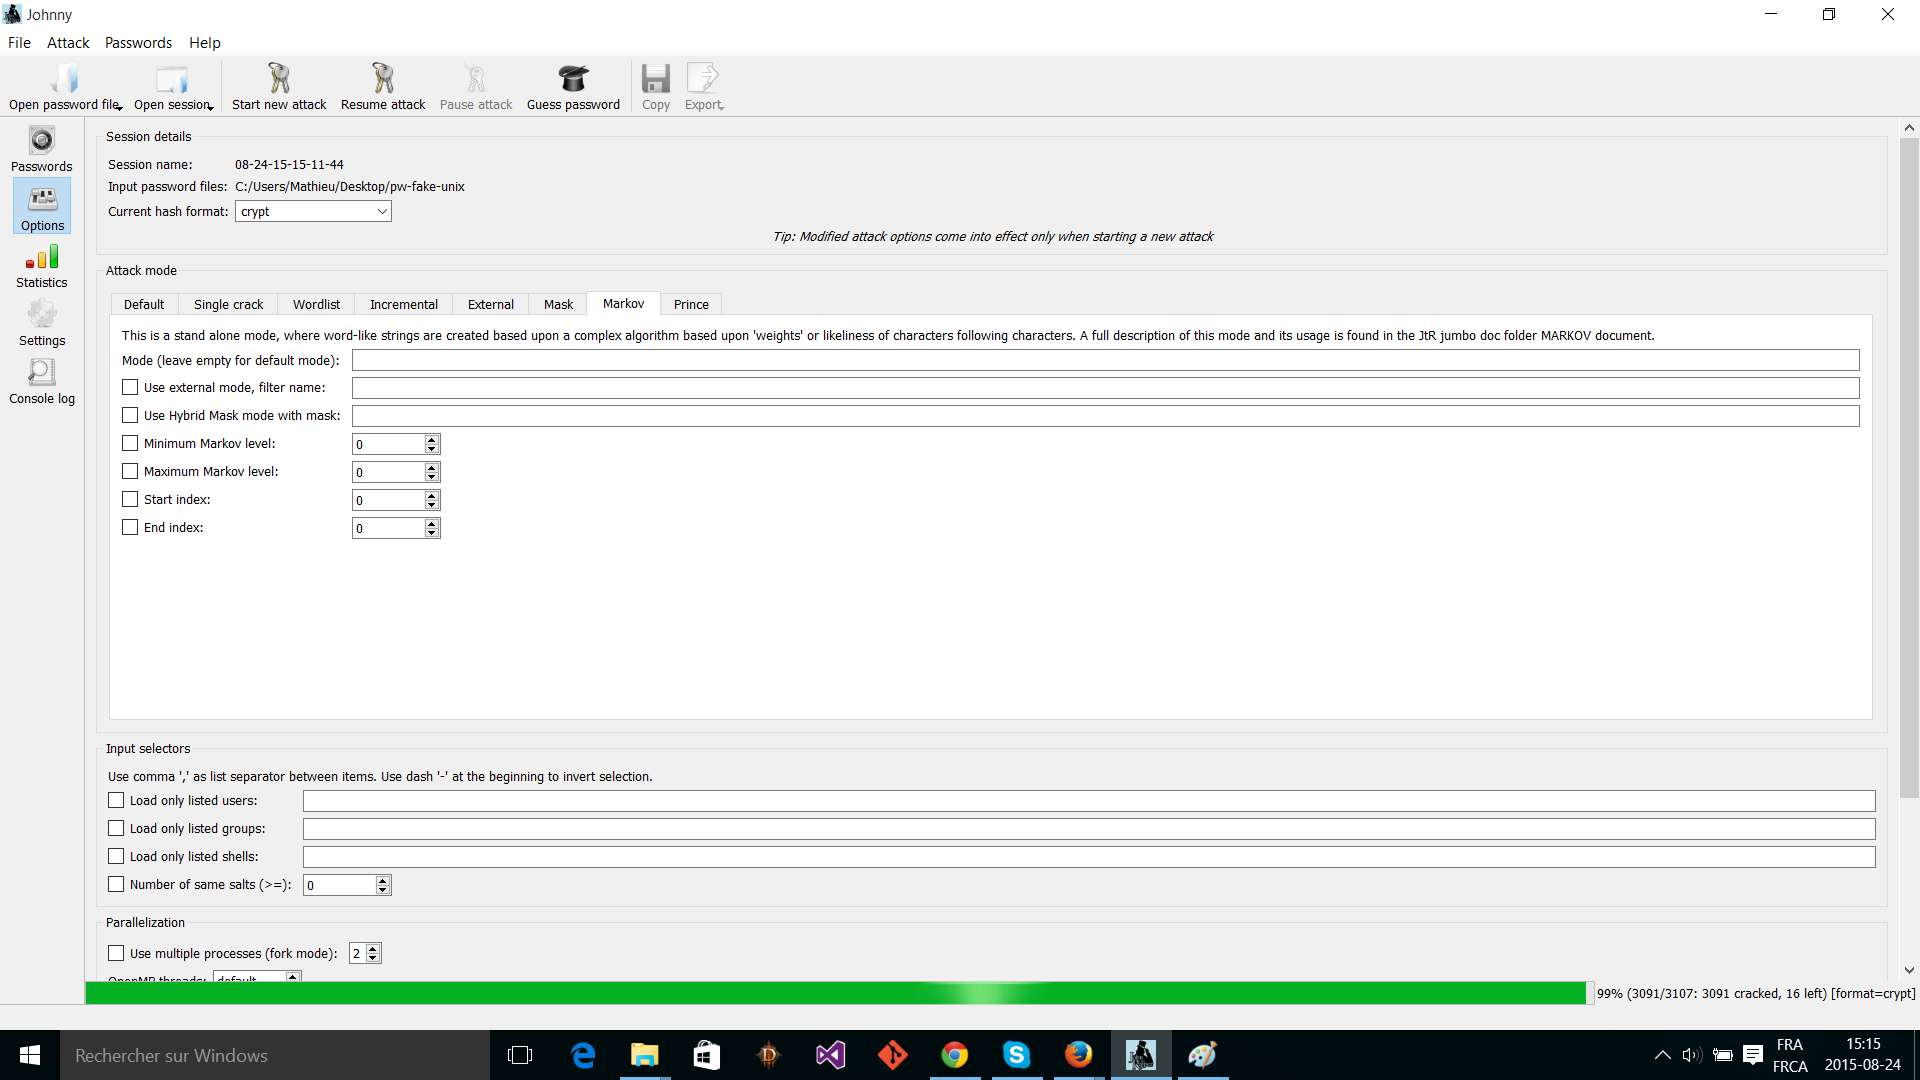Enable the Load only listed users checkbox

[x=116, y=800]
